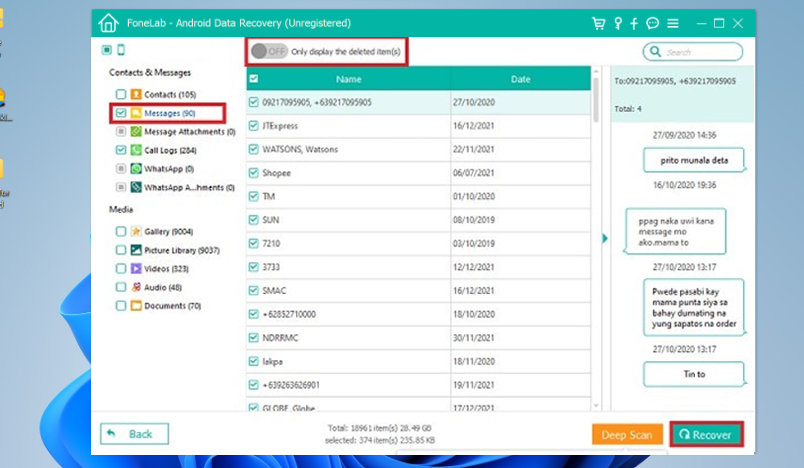804x468 pixels.
Task: Select the Messages (90) label in the sidebar
Action: coord(170,113)
